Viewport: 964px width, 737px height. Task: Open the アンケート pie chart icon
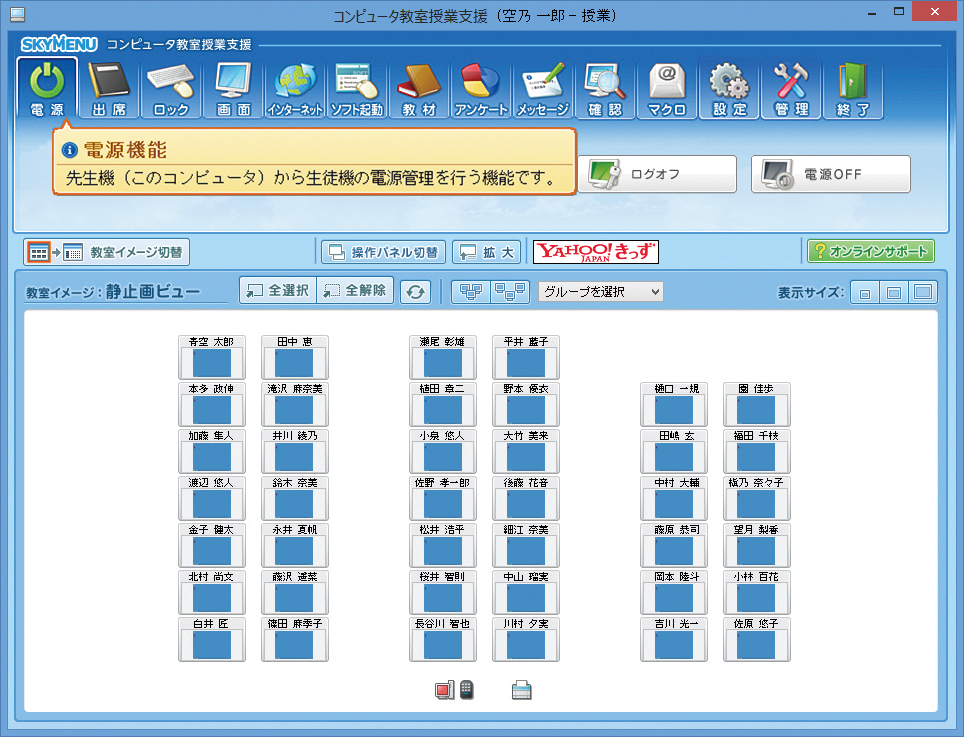481,89
